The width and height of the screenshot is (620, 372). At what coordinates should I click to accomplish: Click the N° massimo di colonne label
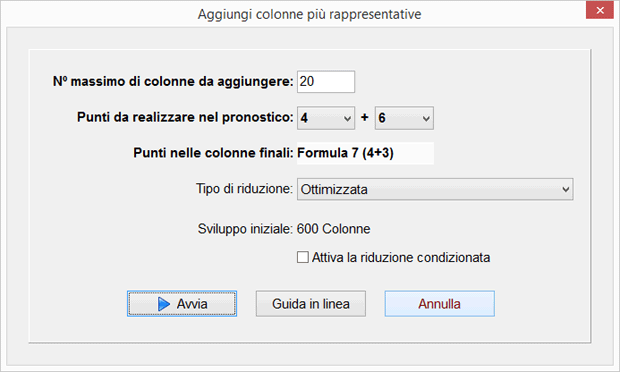pyautogui.click(x=173, y=81)
